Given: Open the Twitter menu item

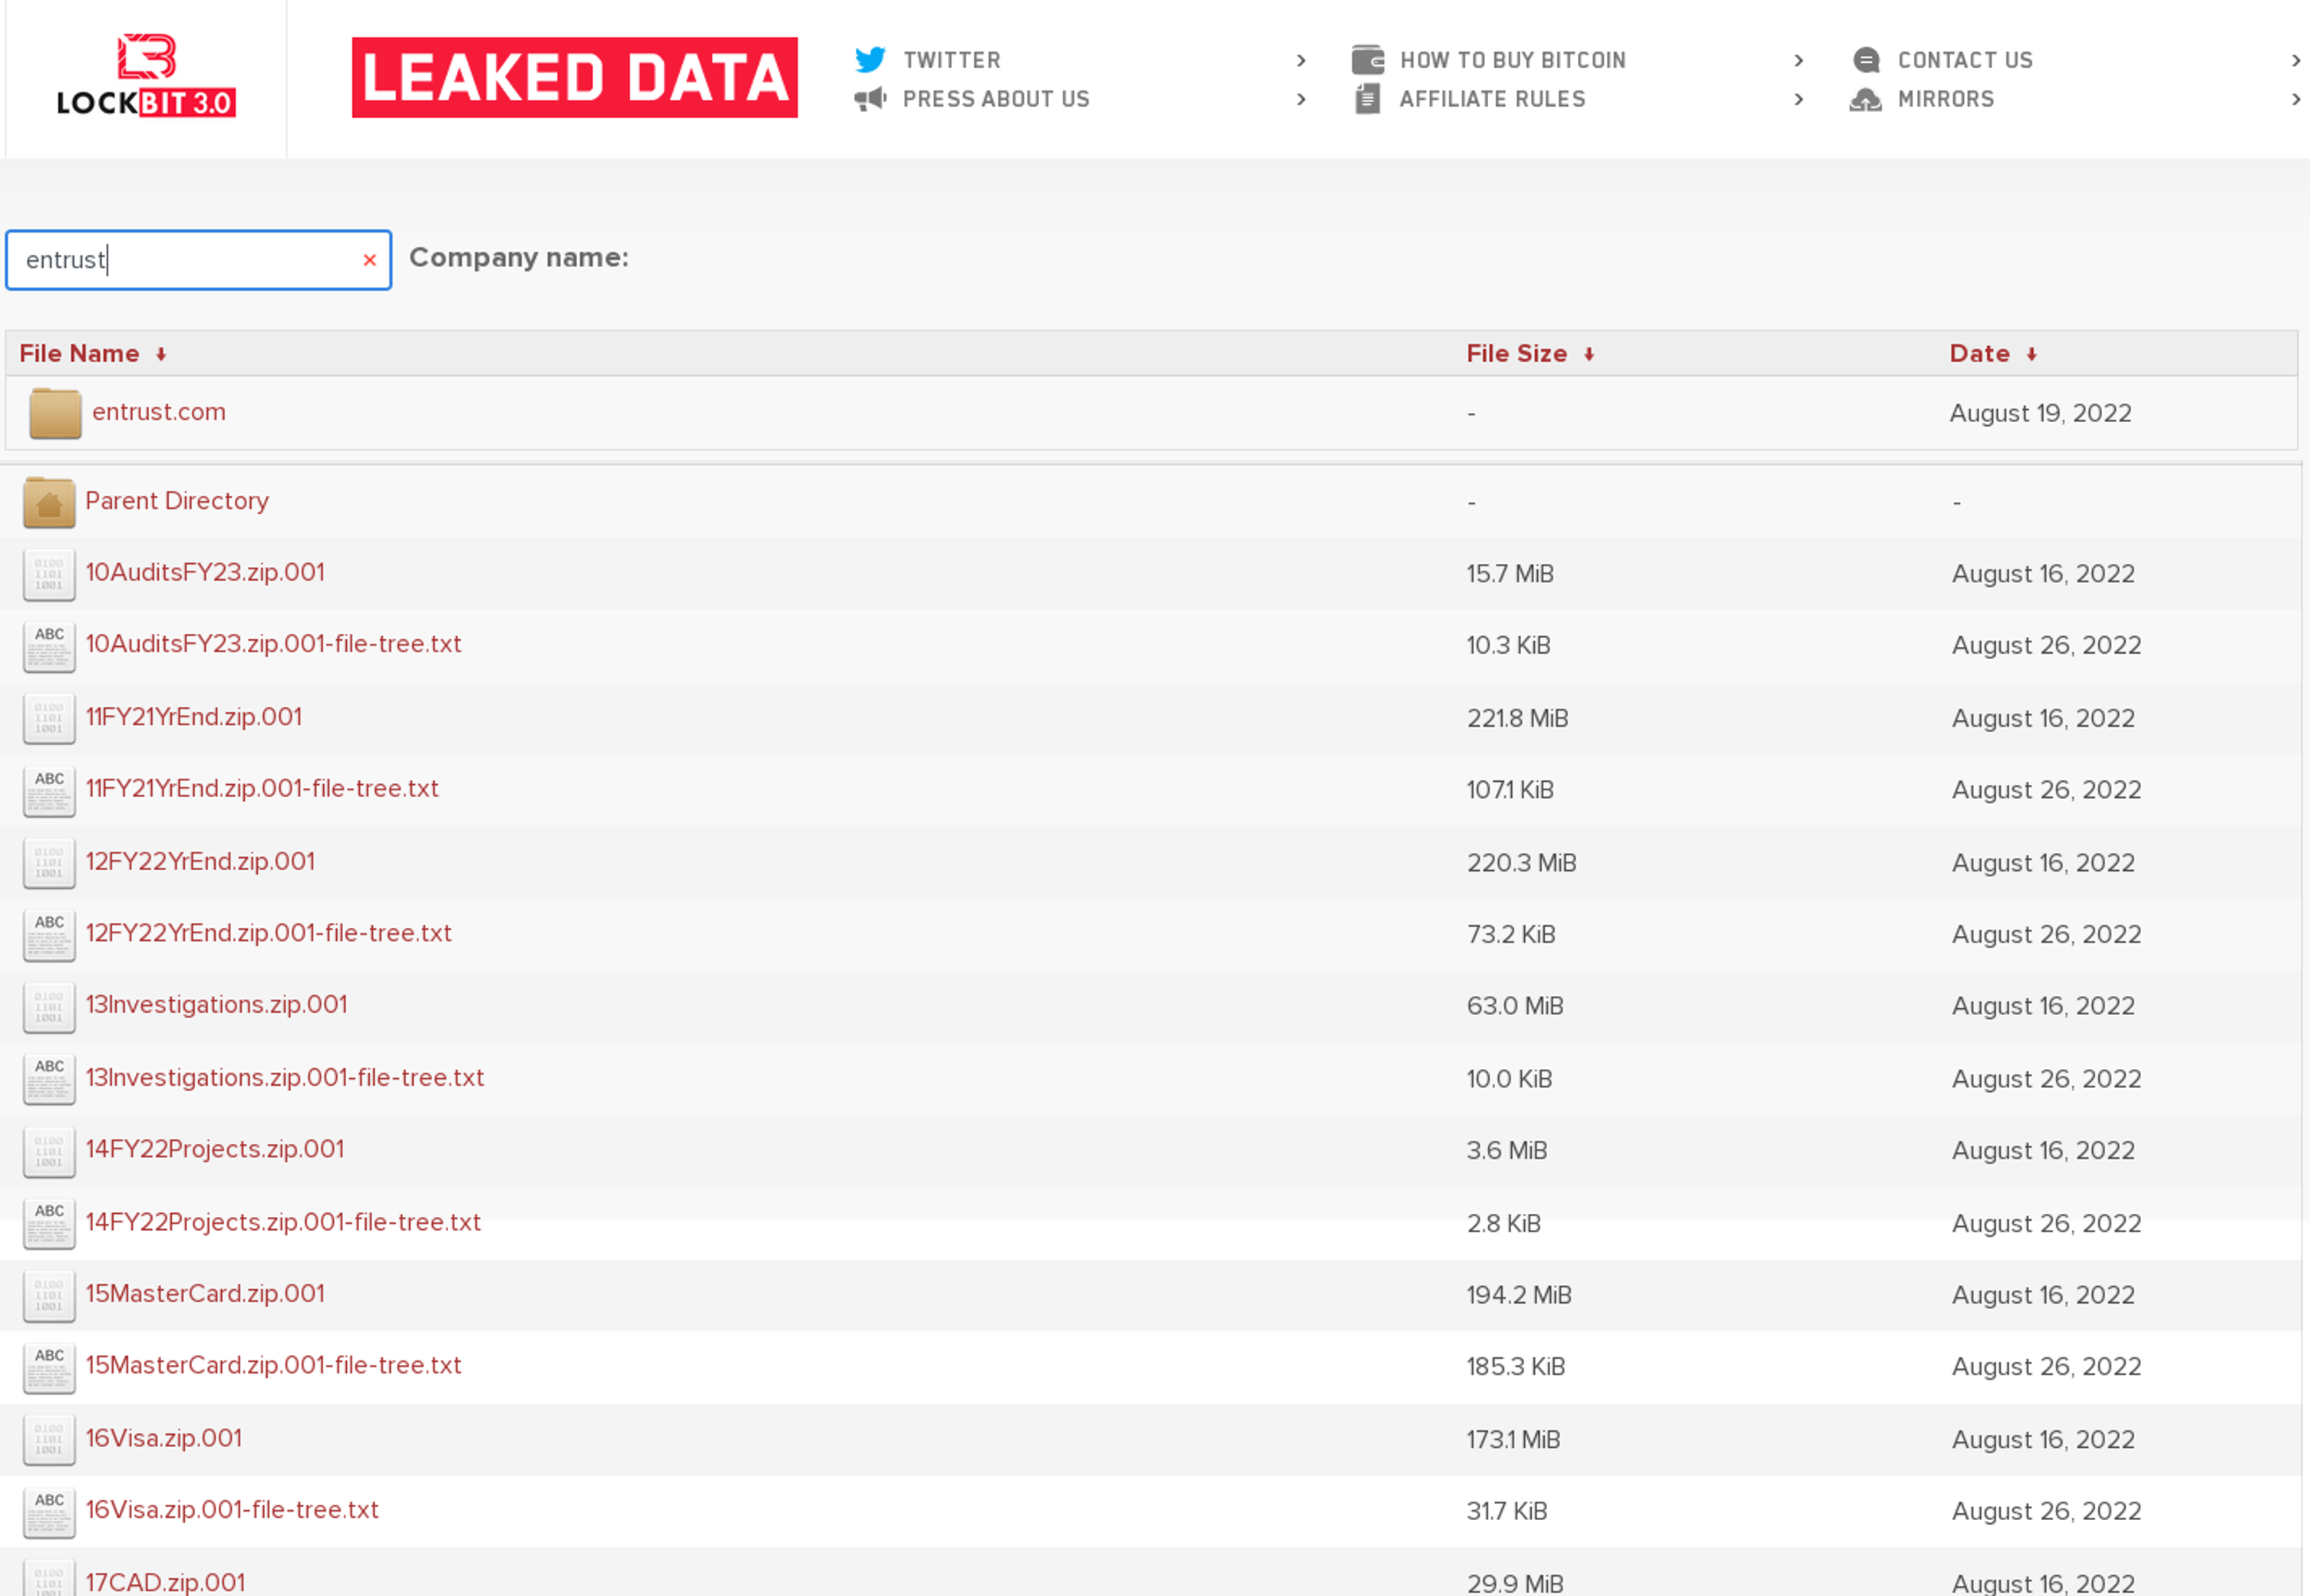Looking at the screenshot, I should (x=952, y=60).
